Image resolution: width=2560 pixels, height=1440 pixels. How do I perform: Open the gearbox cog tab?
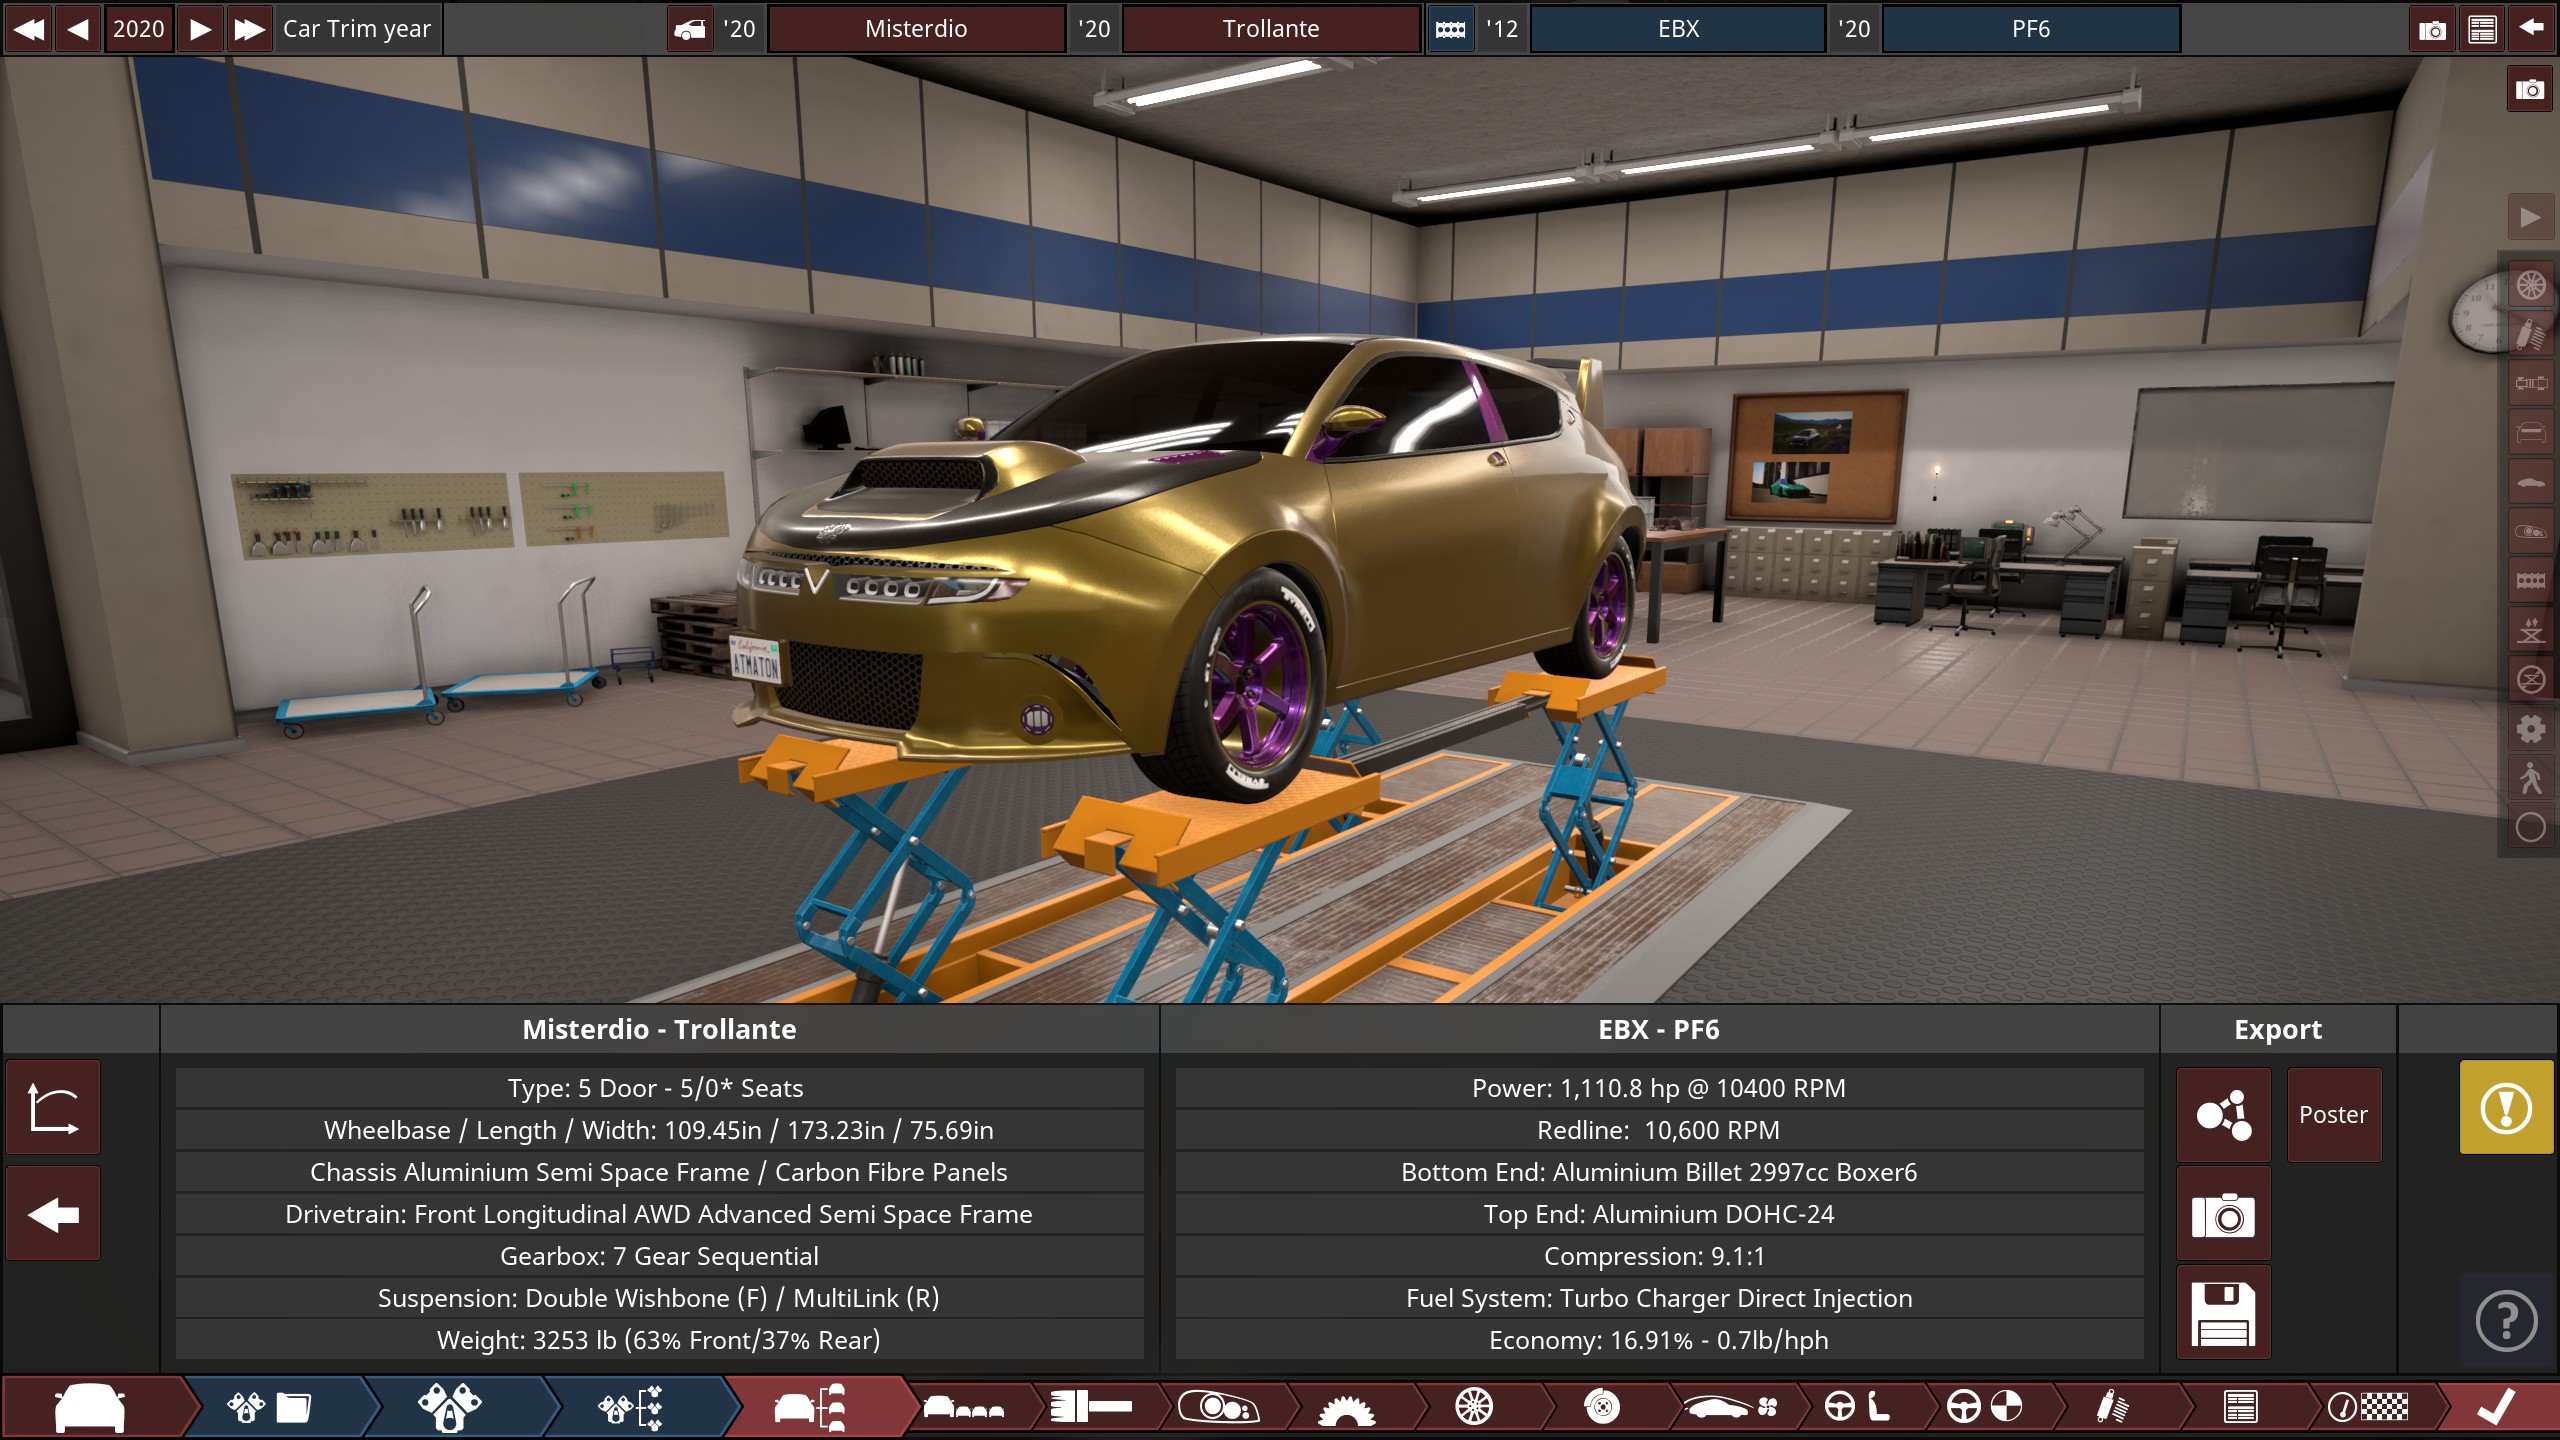(1346, 1408)
